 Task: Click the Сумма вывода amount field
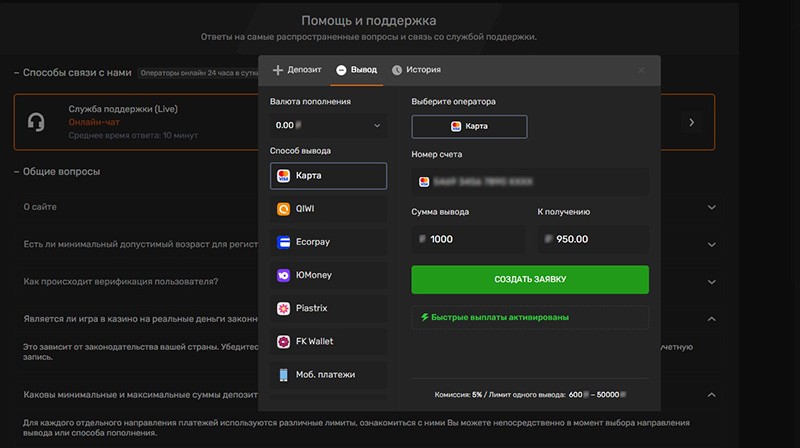point(468,239)
